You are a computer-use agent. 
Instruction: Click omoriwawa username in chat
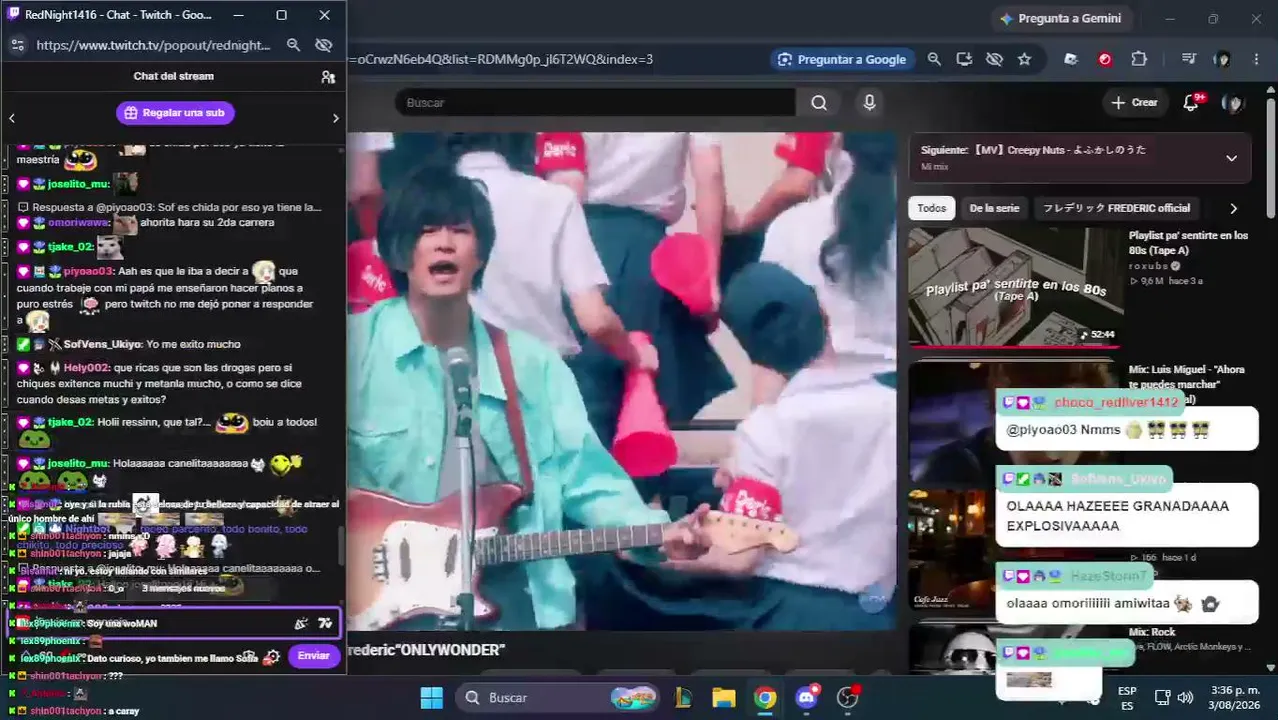[78, 222]
